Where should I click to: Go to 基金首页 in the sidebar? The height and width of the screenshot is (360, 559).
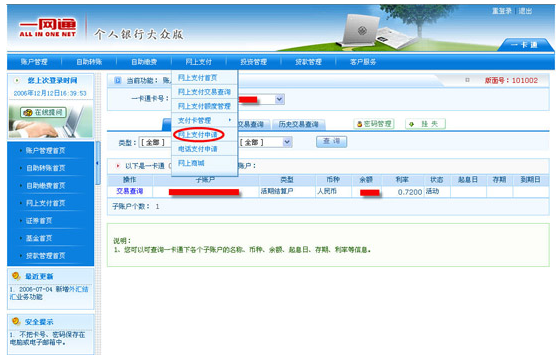[39, 238]
